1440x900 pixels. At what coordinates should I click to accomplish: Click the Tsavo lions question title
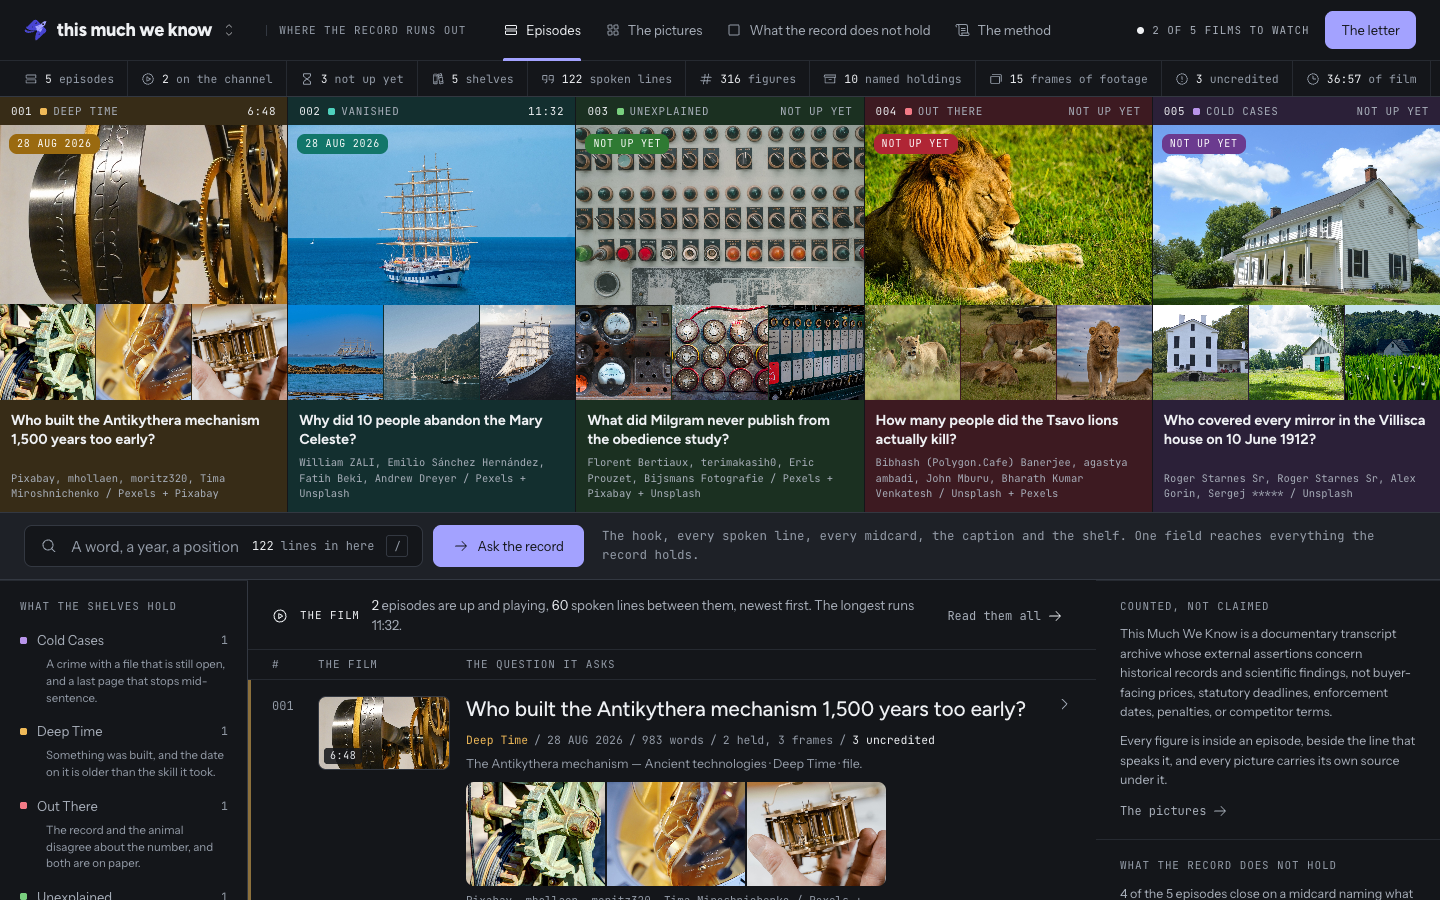997,429
